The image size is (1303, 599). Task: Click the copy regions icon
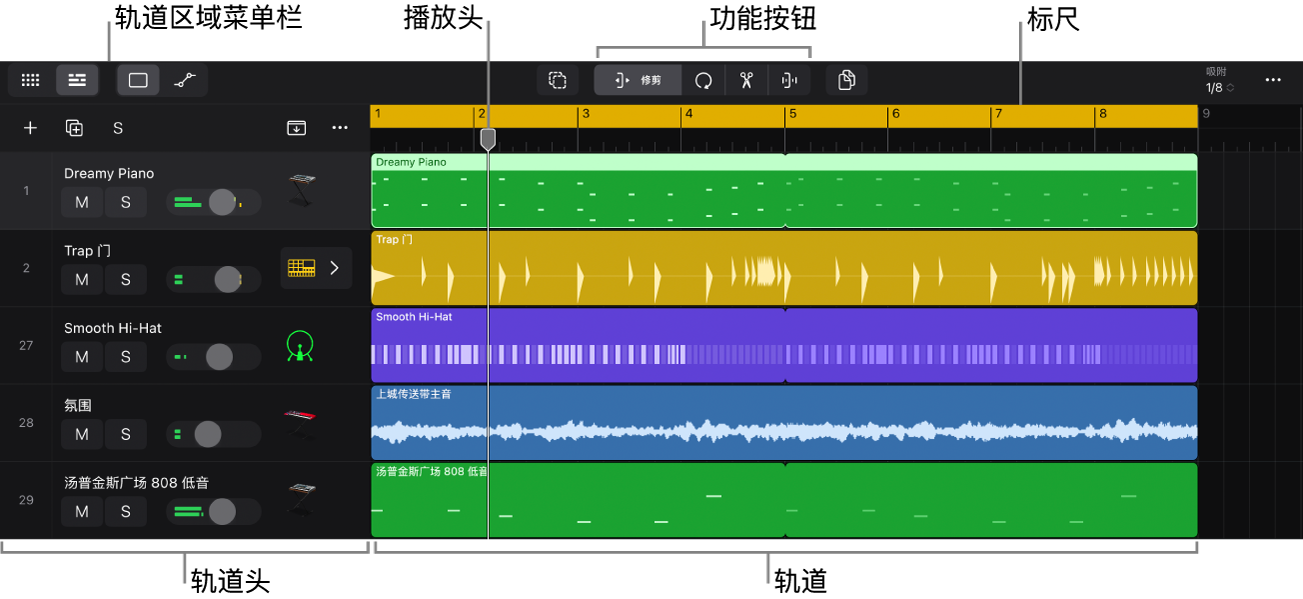click(847, 80)
